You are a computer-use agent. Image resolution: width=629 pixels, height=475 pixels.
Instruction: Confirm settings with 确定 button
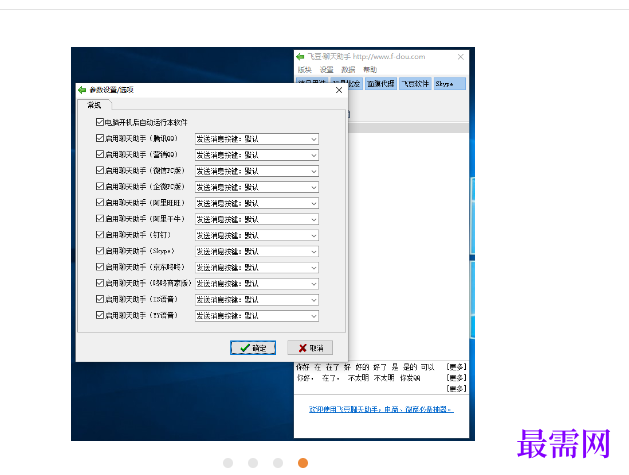point(253,348)
